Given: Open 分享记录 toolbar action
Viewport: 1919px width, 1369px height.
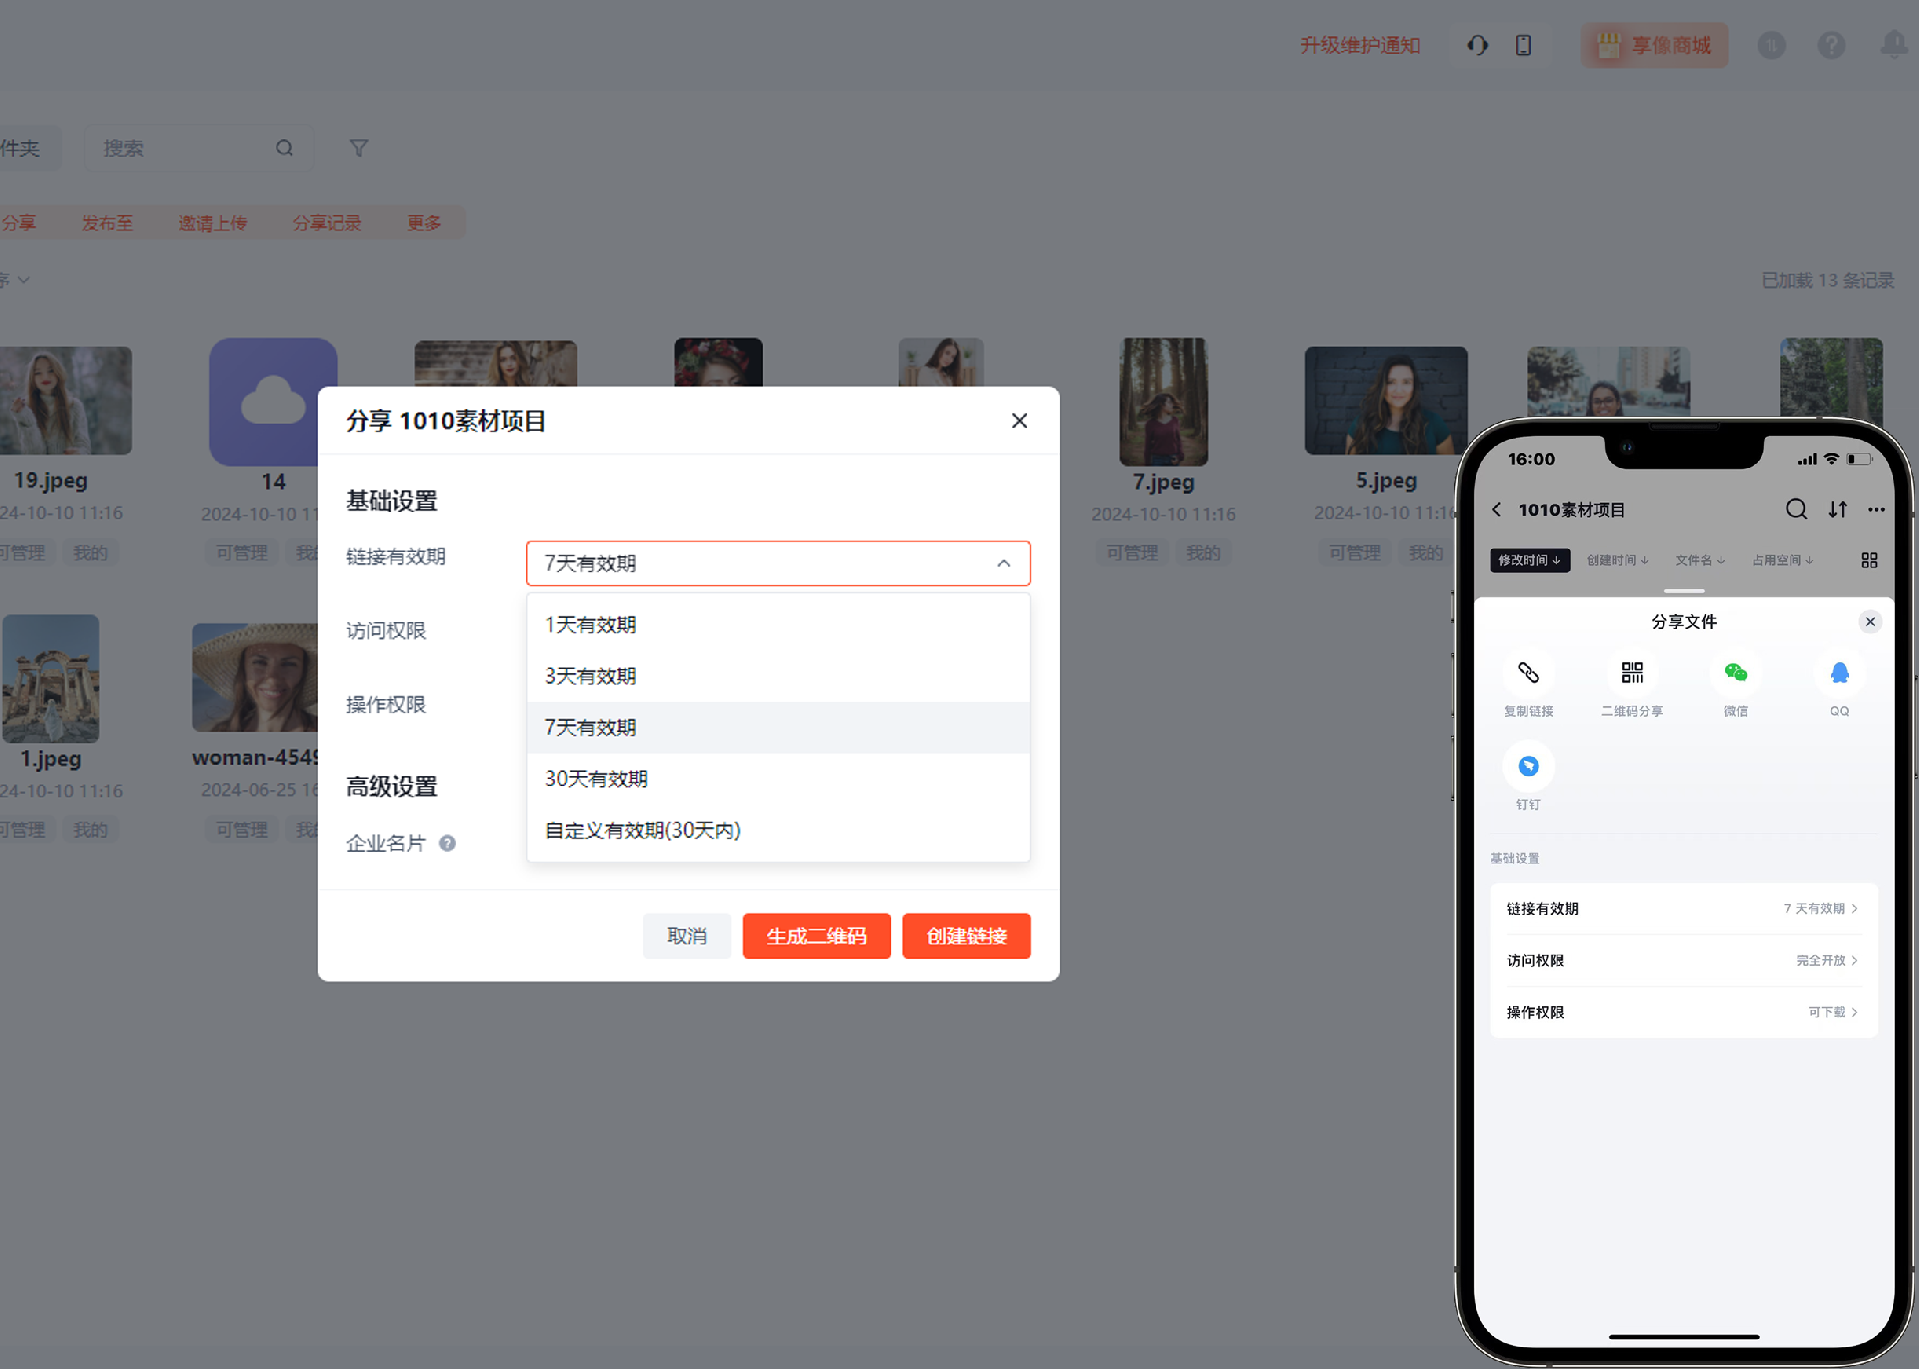Looking at the screenshot, I should tap(327, 223).
